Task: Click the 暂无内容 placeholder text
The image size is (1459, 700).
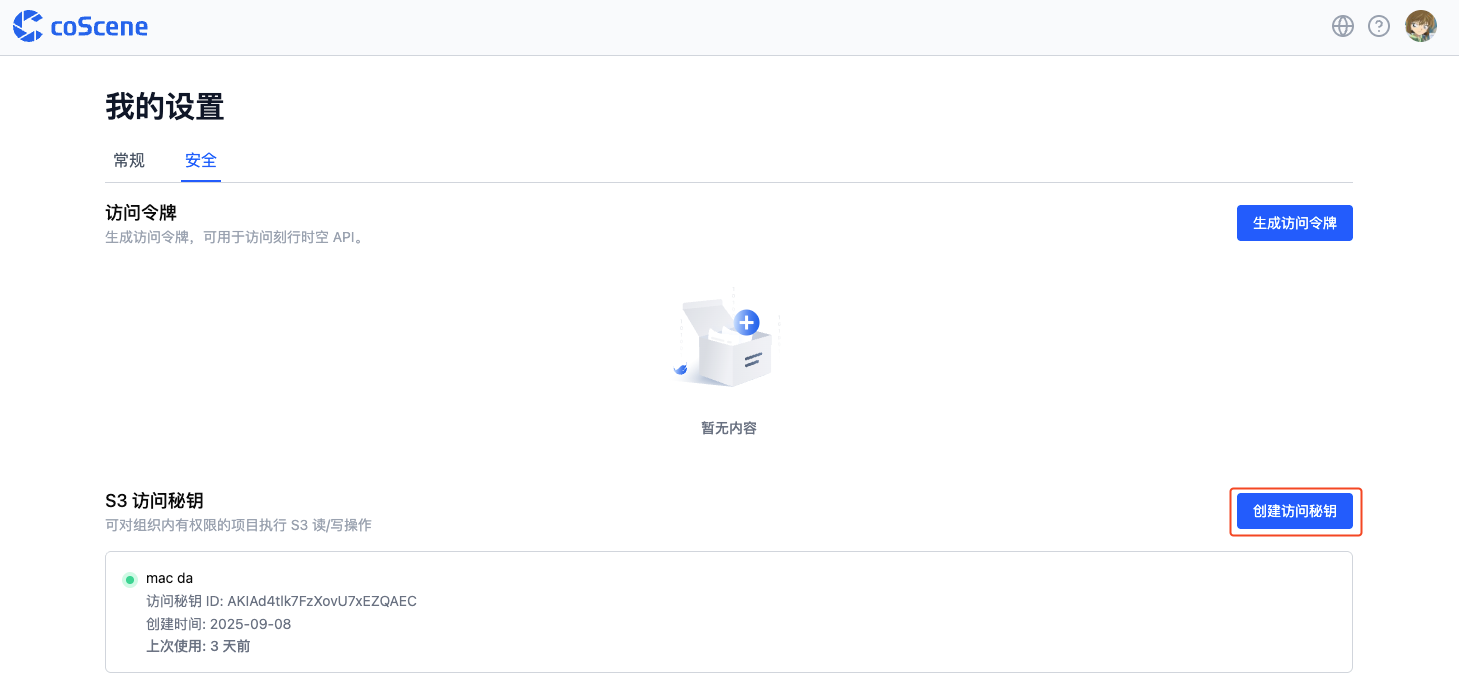Action: (x=729, y=428)
